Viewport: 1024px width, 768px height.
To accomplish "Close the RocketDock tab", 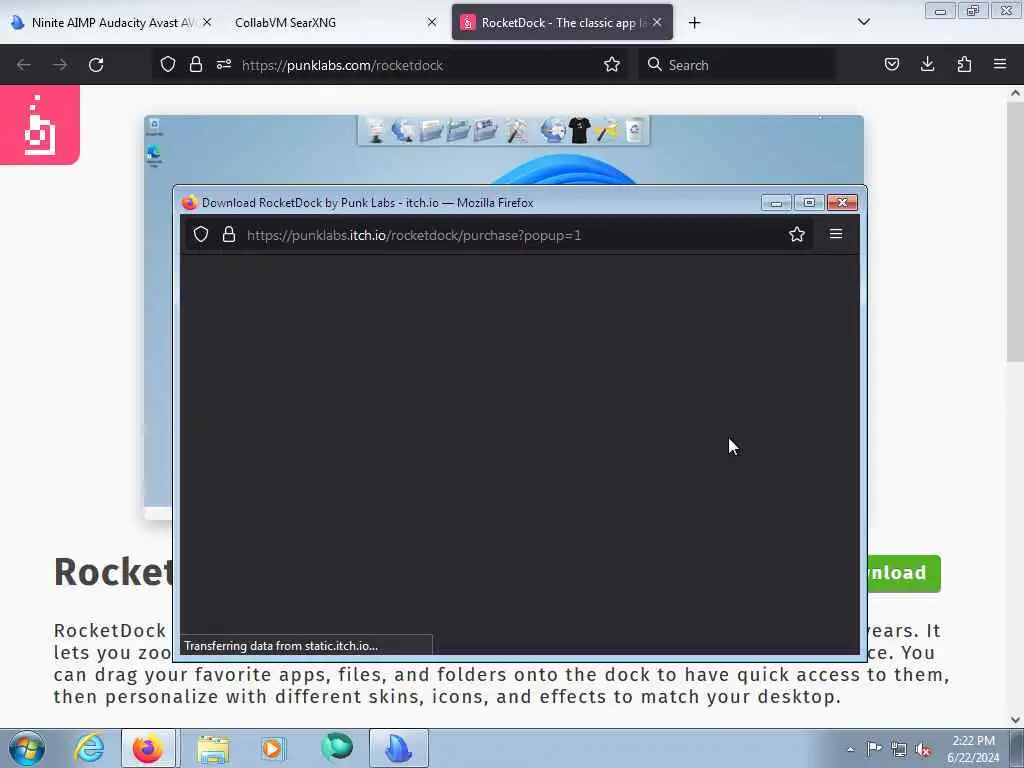I will [x=657, y=22].
